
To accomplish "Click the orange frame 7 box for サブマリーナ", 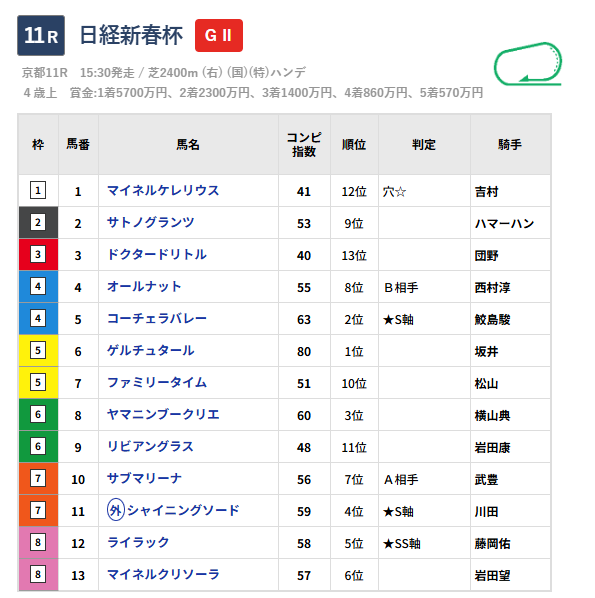I will pyautogui.click(x=38, y=478).
